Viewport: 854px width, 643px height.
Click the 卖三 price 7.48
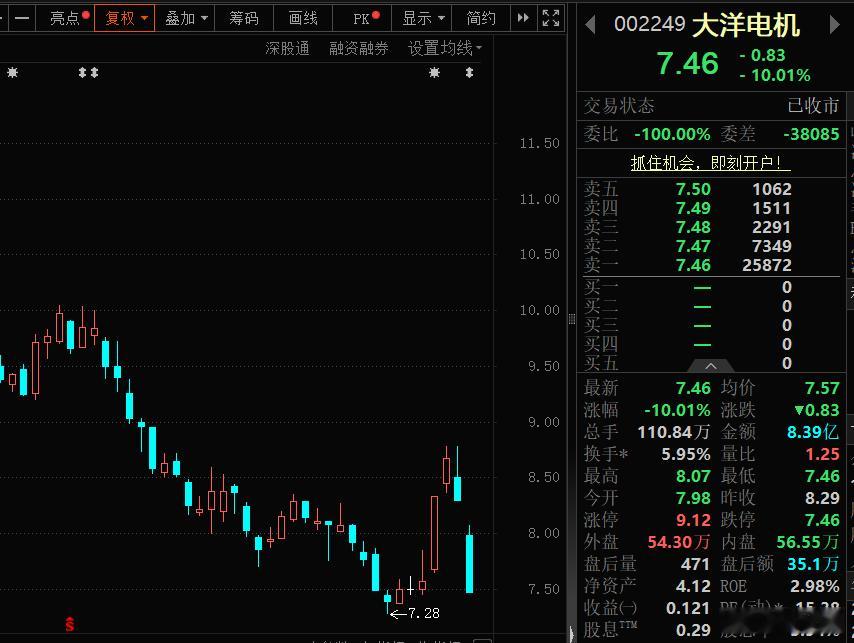coord(693,227)
